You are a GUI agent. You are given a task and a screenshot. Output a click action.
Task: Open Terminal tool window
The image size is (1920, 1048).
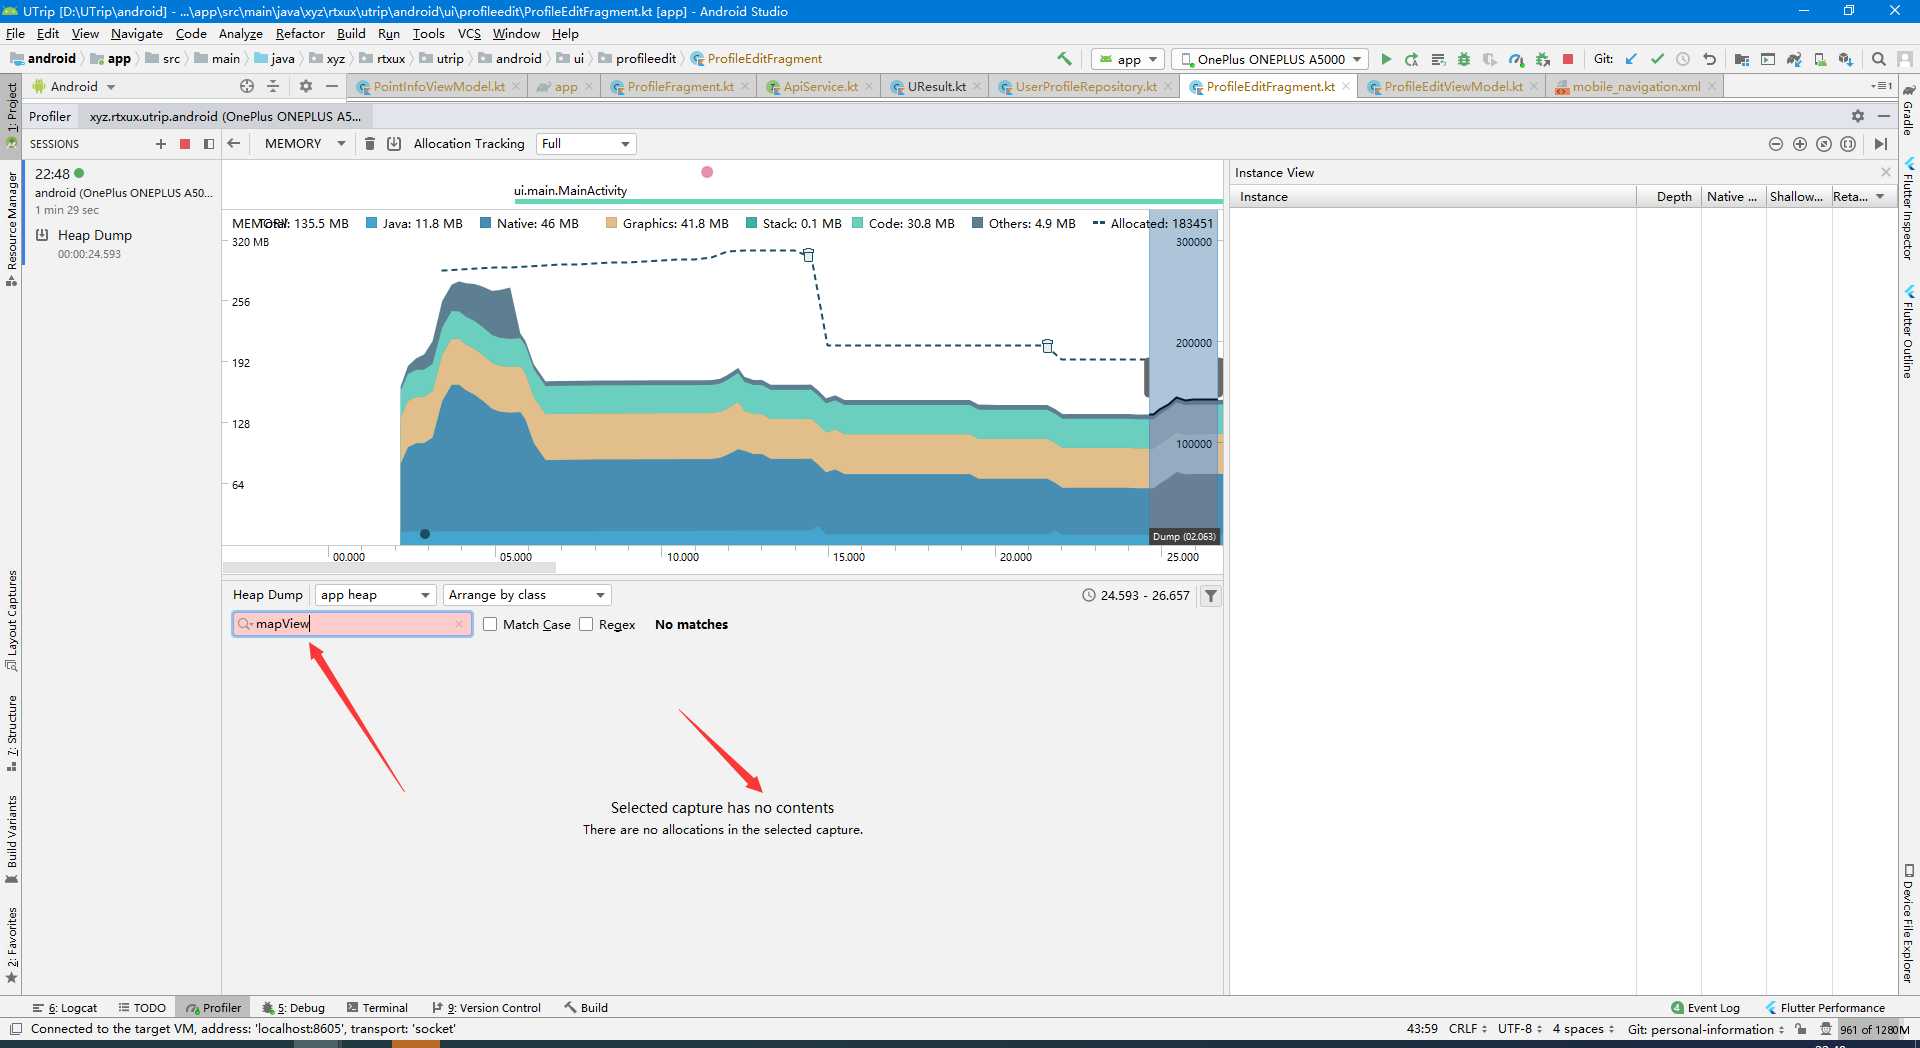(x=377, y=1008)
